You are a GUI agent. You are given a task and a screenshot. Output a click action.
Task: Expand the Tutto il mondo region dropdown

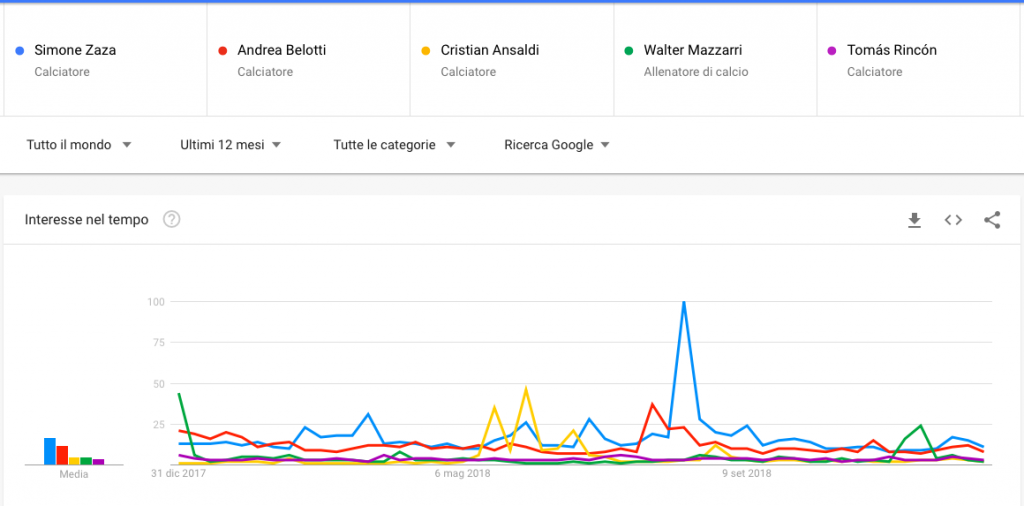[79, 145]
